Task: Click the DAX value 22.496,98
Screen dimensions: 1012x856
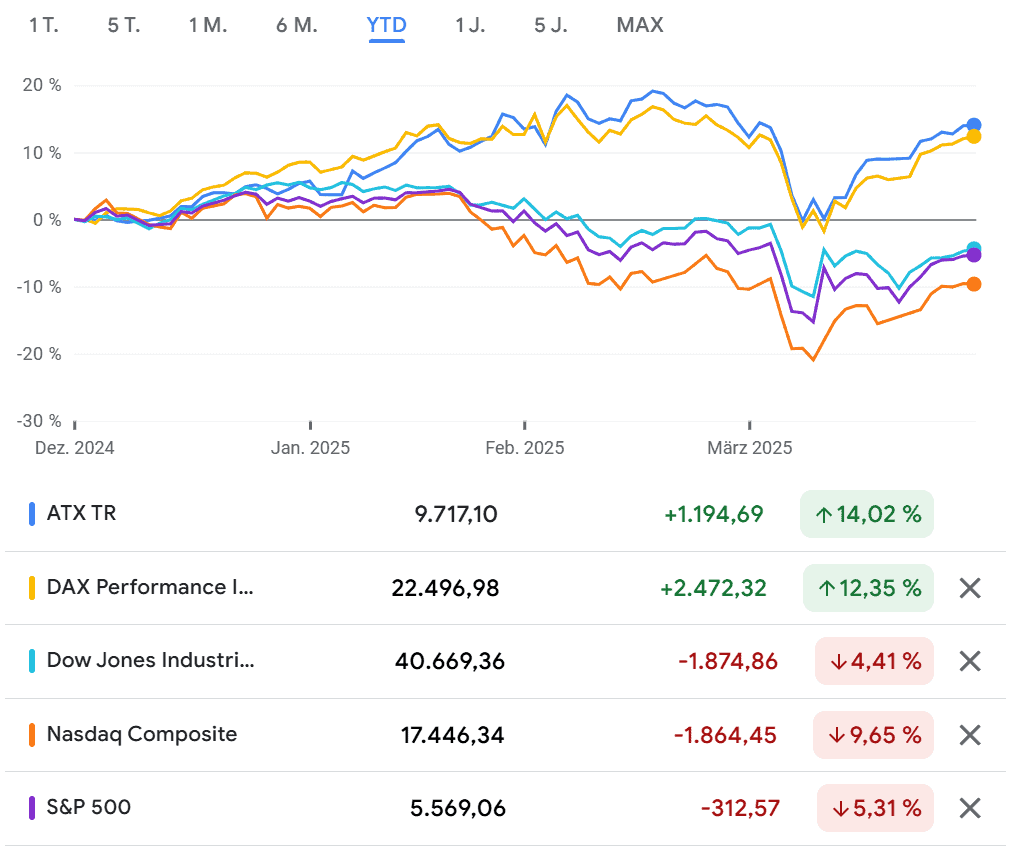Action: [445, 588]
